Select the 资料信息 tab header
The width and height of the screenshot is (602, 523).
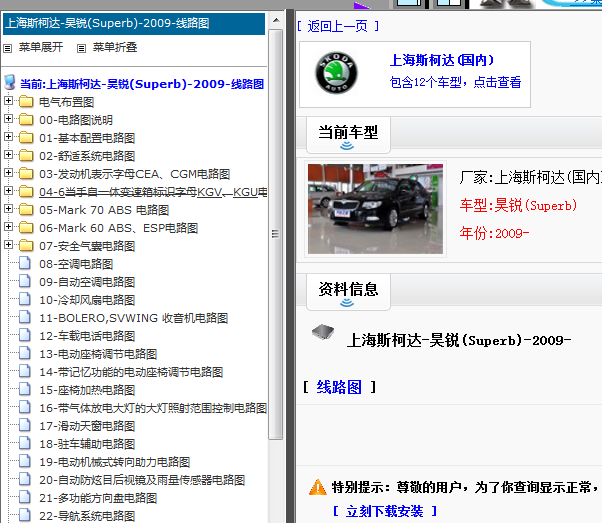348,292
